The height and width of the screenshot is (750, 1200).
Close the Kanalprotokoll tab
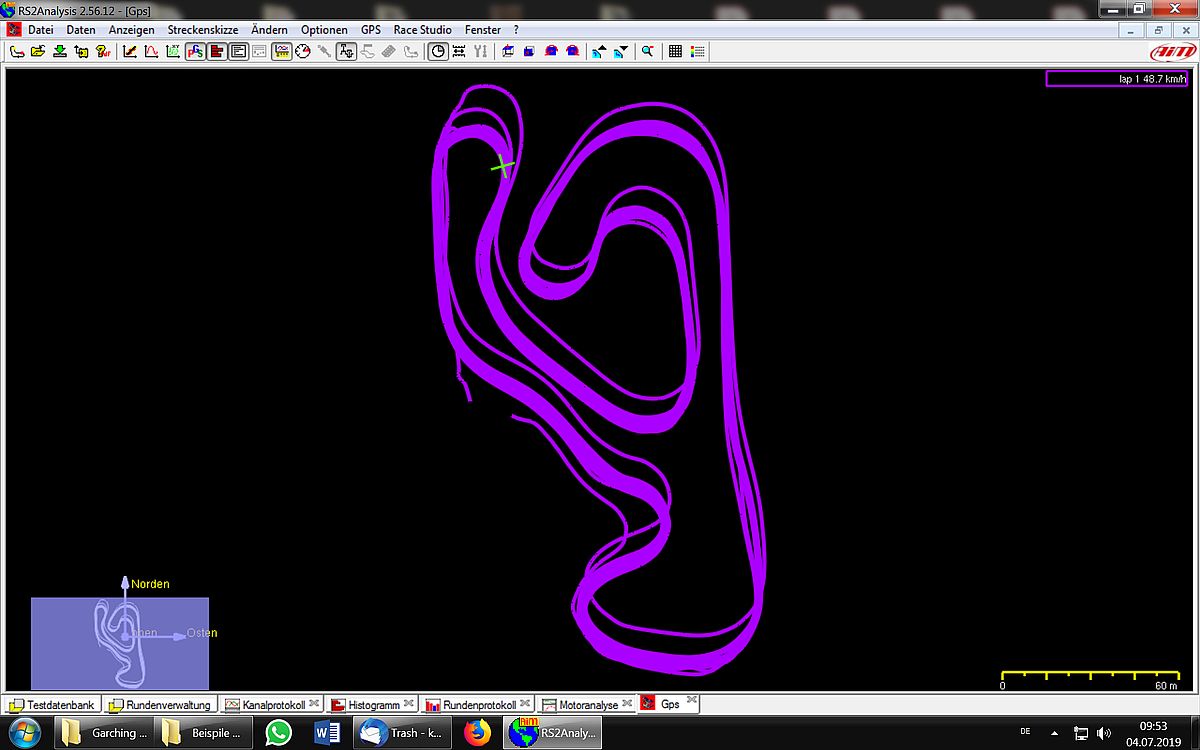314,704
